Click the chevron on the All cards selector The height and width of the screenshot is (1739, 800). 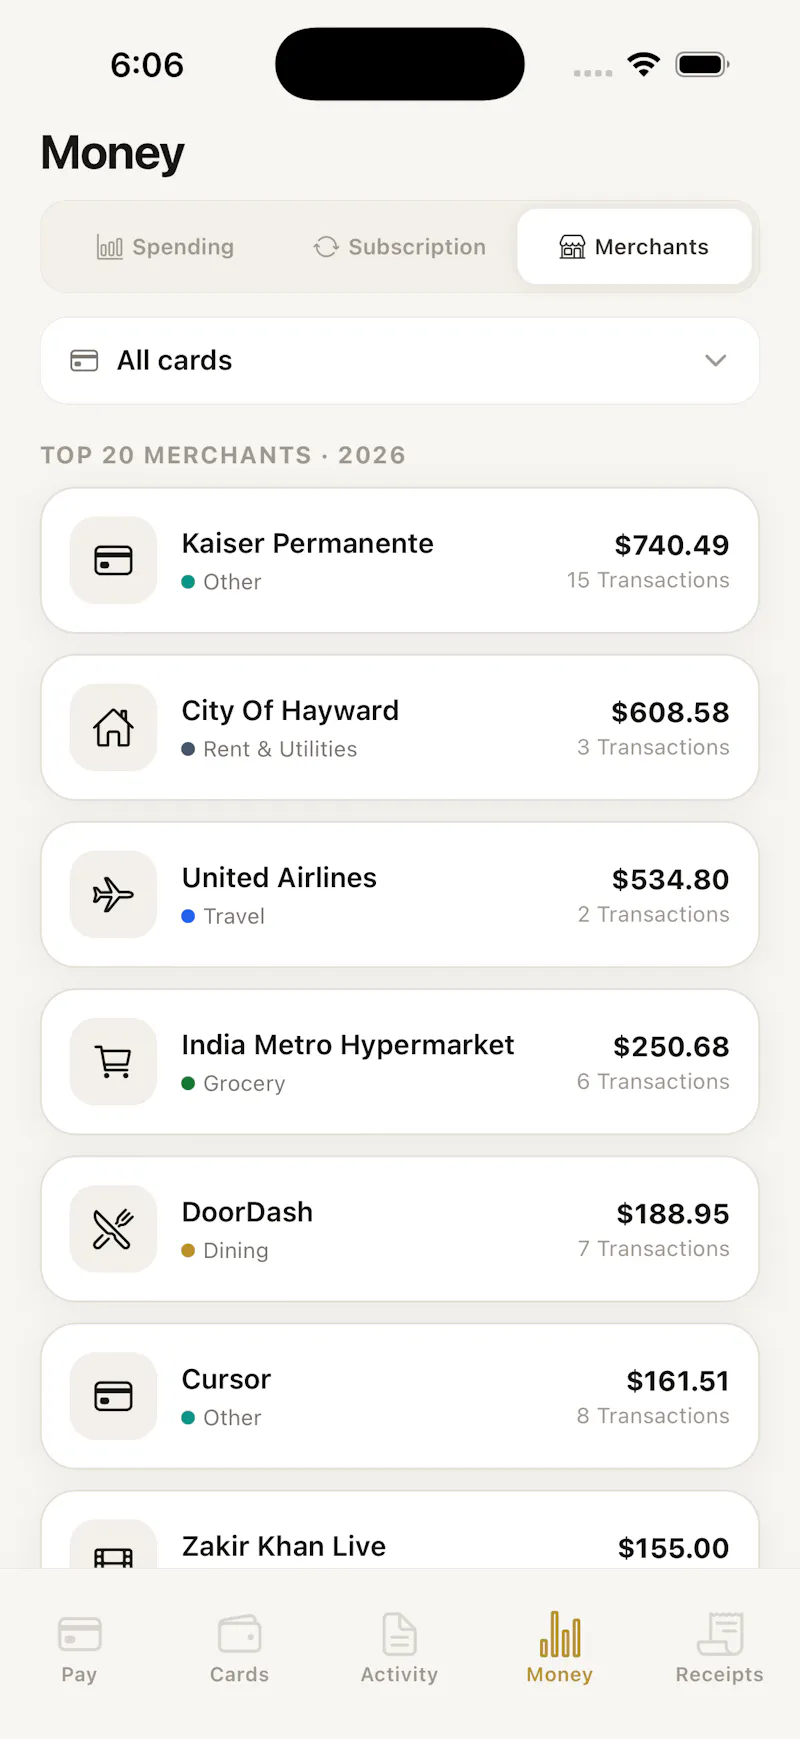click(715, 361)
